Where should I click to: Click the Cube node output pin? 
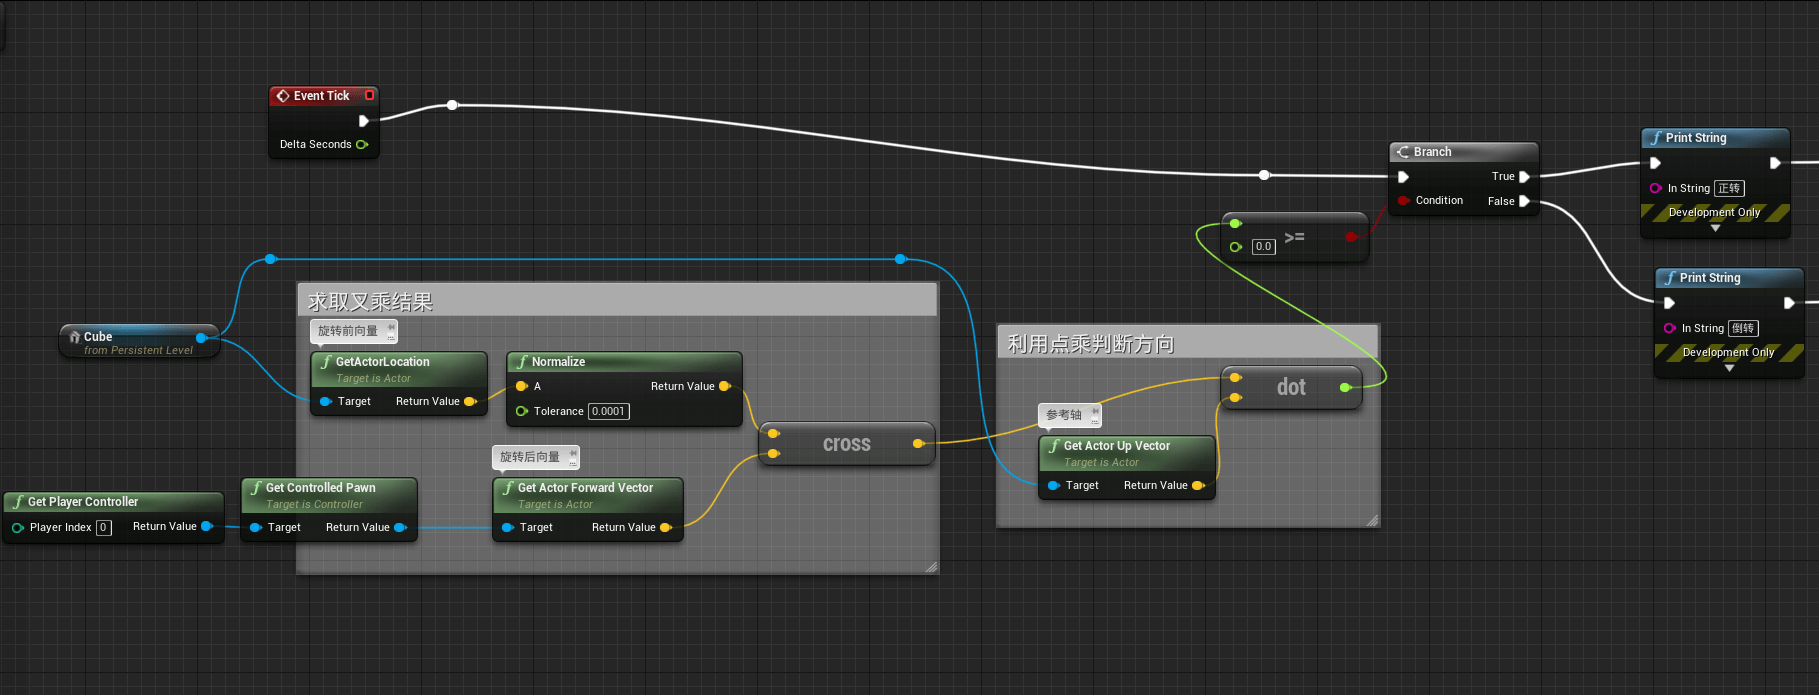click(x=202, y=338)
